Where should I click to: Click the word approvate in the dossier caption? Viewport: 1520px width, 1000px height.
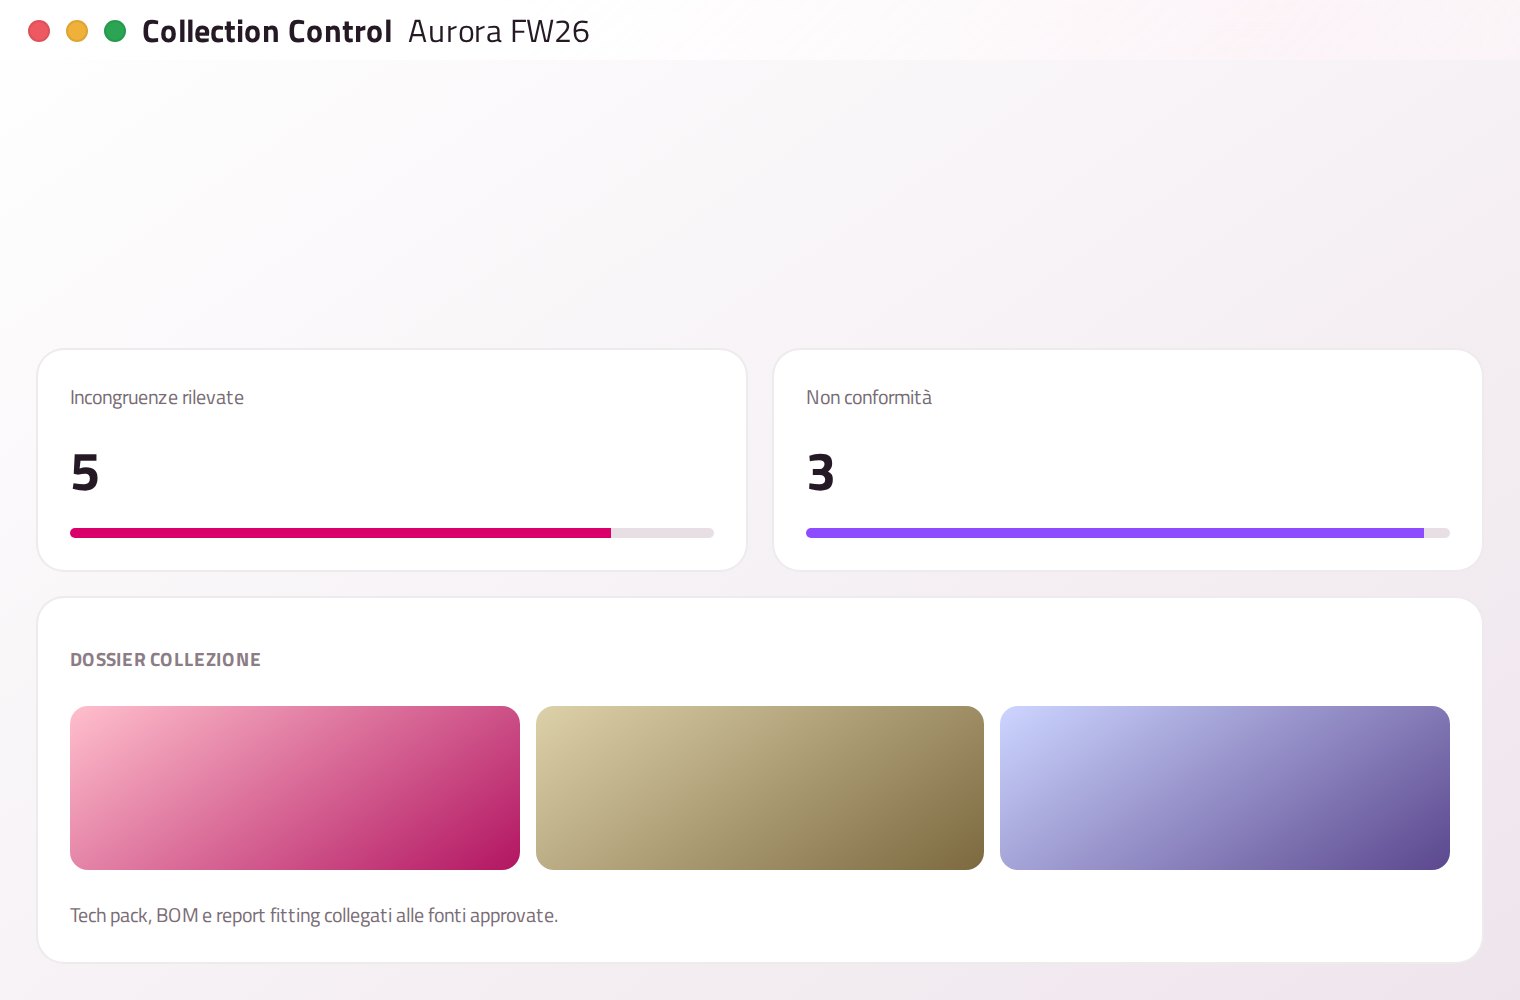click(x=514, y=916)
